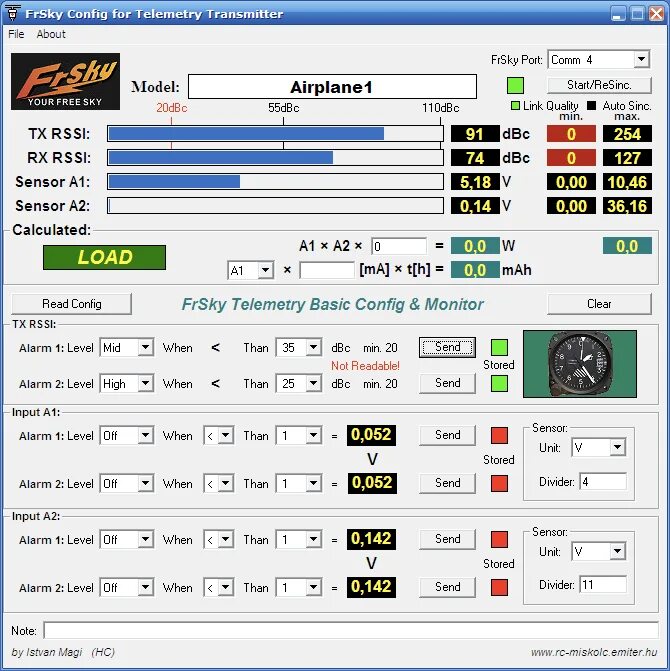Click the TX RSSI progress bar
The height and width of the screenshot is (671, 670).
[276, 134]
